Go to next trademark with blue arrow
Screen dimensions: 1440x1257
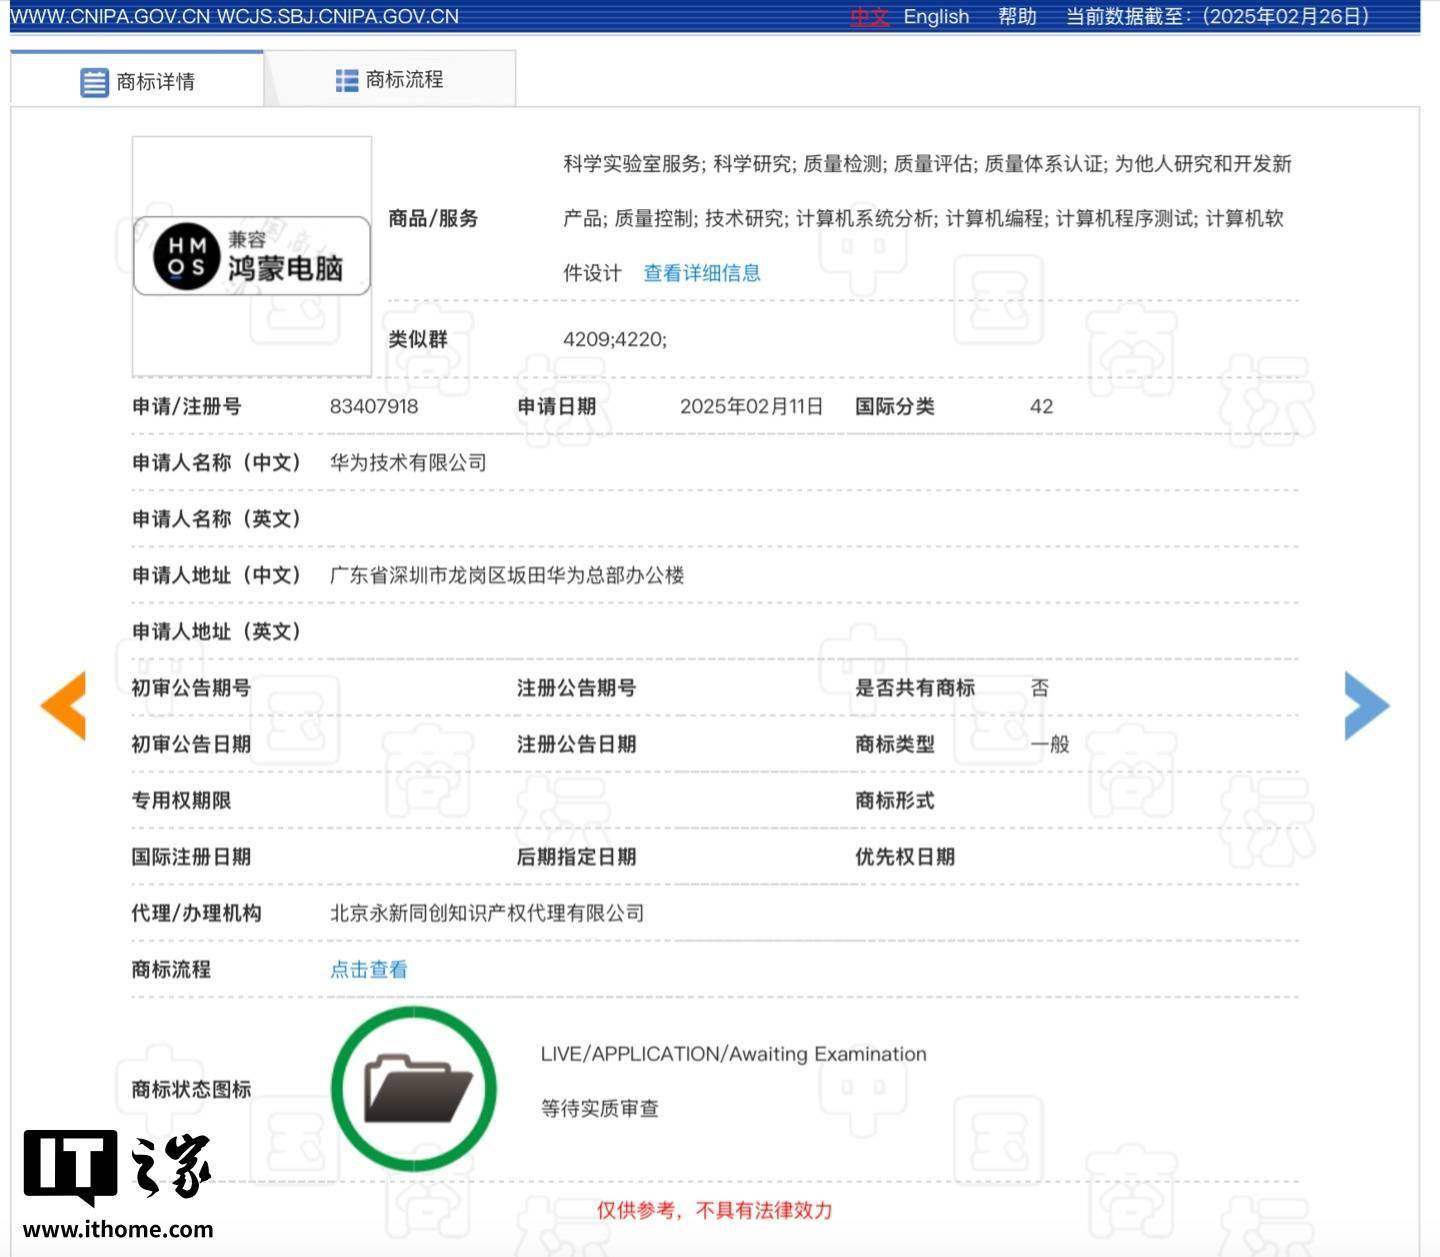1367,705
